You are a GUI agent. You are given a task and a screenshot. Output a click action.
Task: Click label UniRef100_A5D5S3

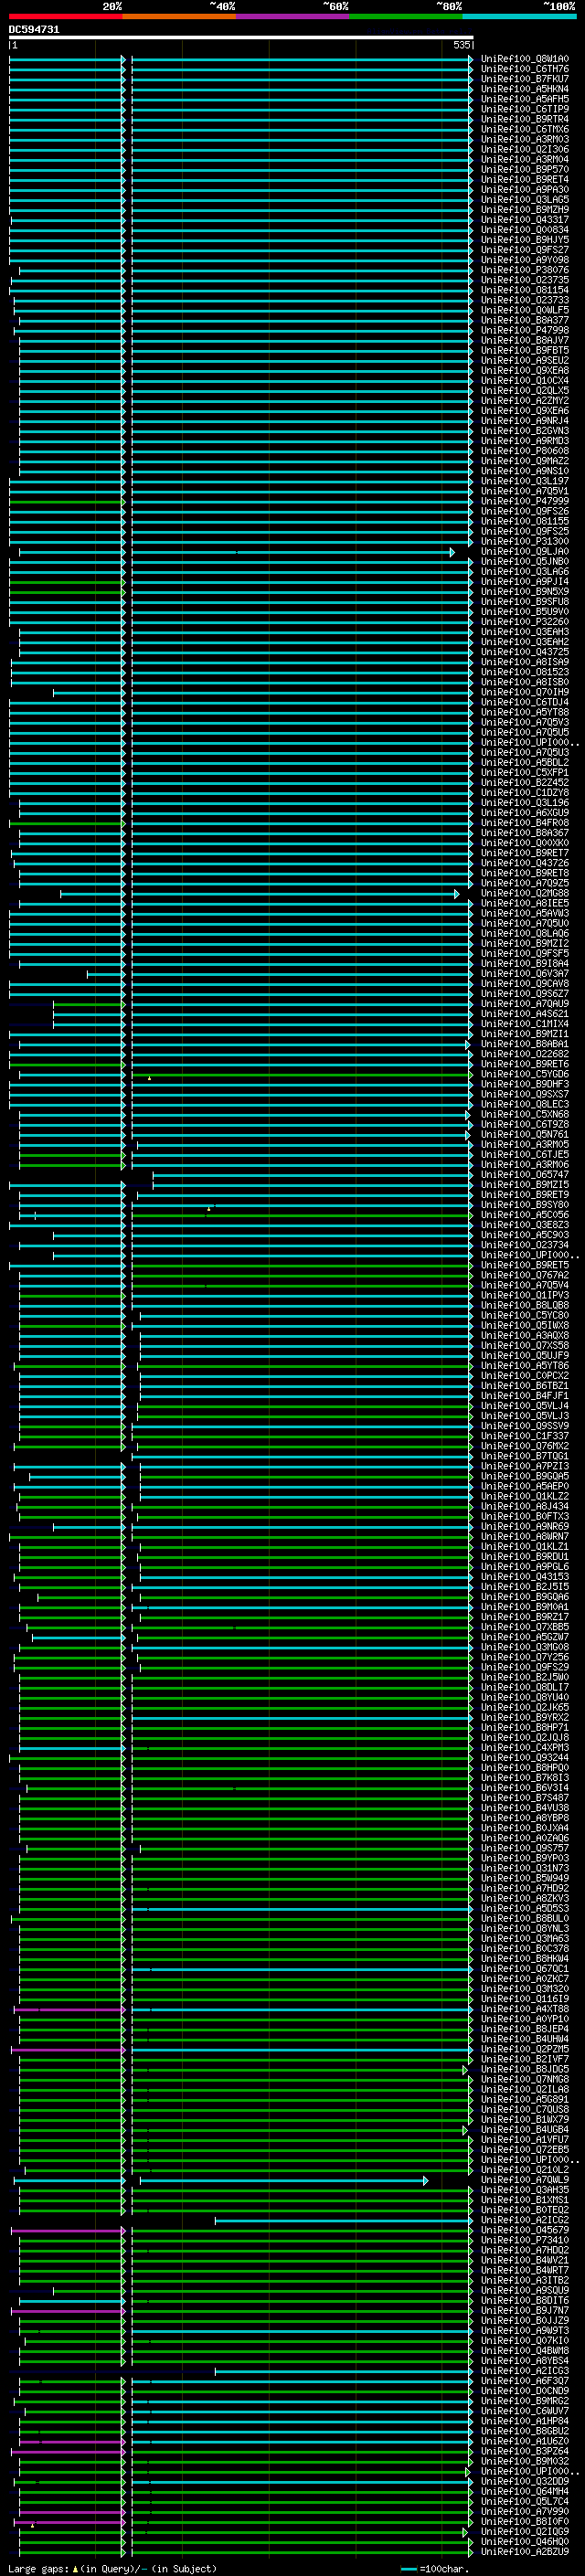(x=525, y=1908)
